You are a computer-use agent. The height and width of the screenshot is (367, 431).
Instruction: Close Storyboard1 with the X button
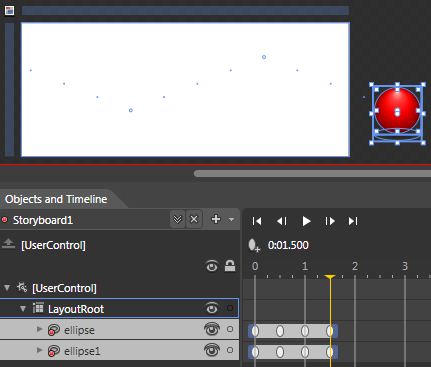(x=194, y=219)
